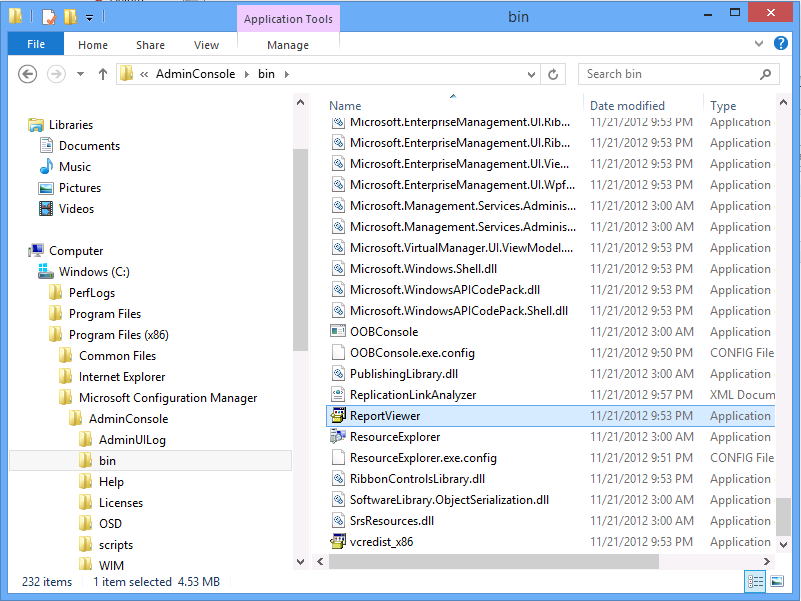Viewport: 801px width, 601px height.
Task: Click the Up one level arrow
Action: pos(103,74)
